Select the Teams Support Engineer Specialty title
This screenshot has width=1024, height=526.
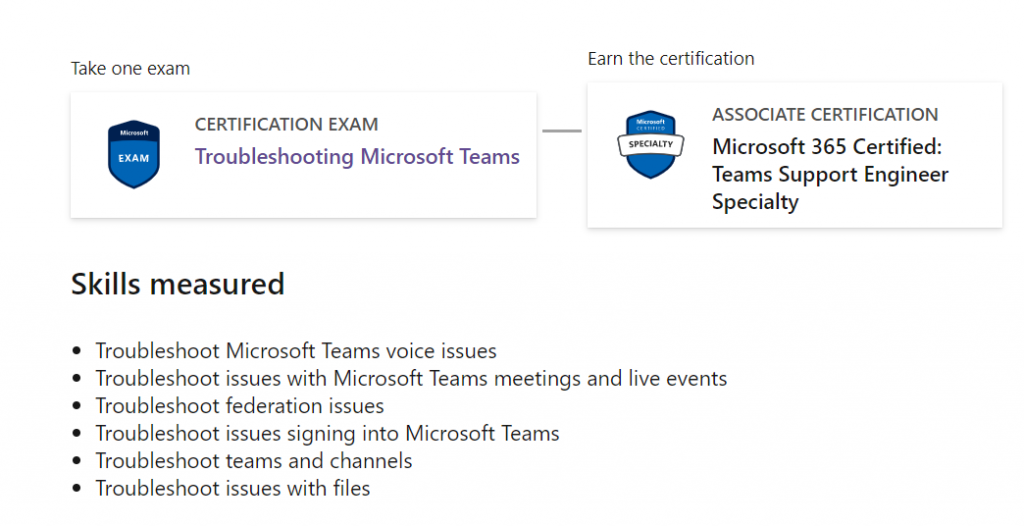(x=830, y=174)
